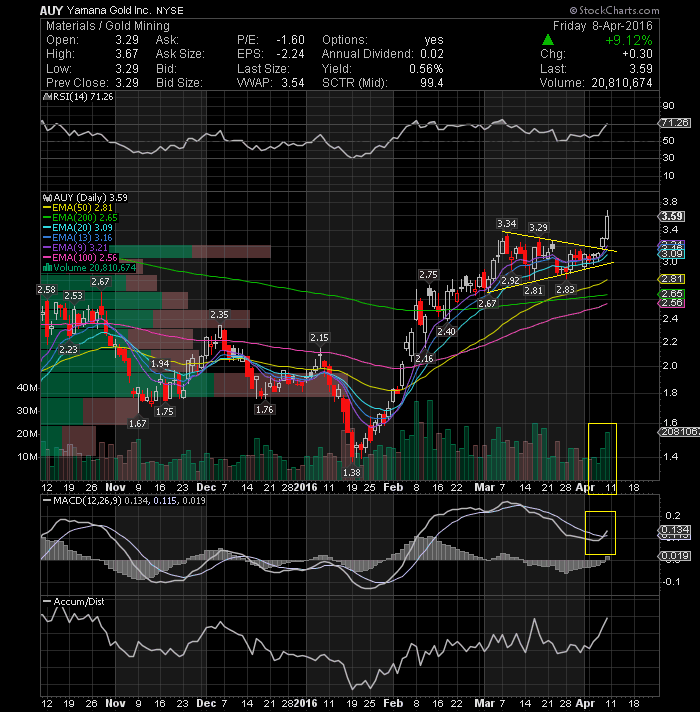Click the green Volume 20,810,674 legend text
Image resolution: width=700 pixels, height=712 pixels.
tap(94, 267)
